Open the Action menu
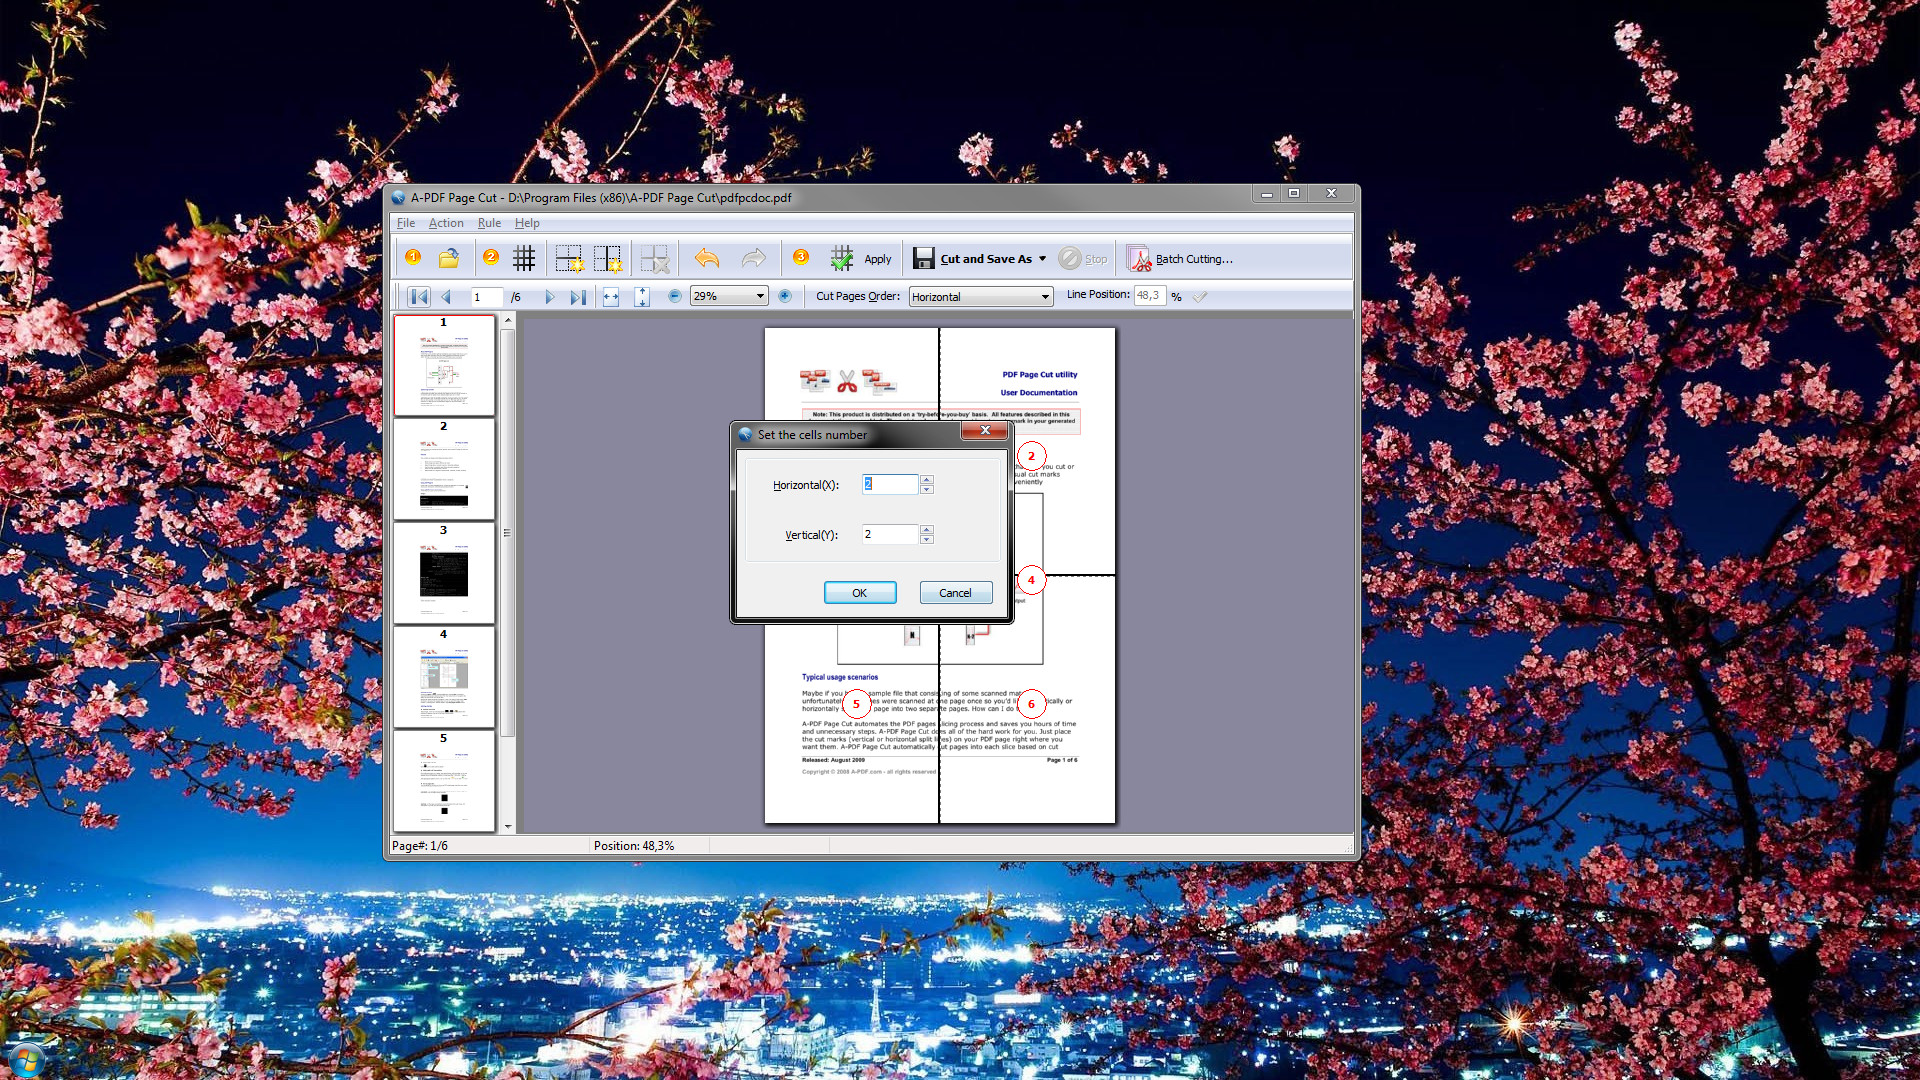Viewport: 1920px width, 1080px height. click(446, 223)
